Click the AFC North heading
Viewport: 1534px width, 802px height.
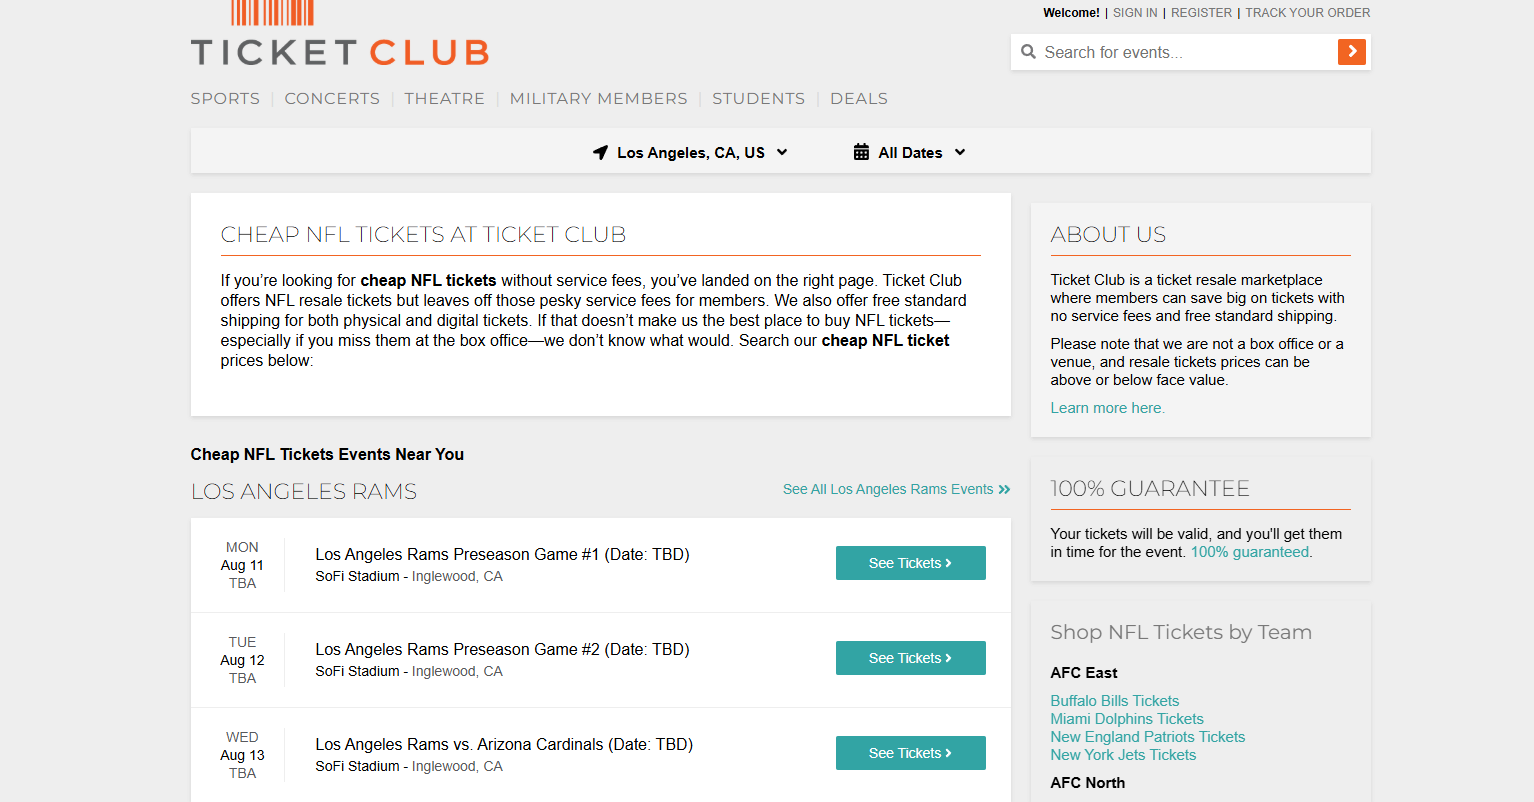(1088, 783)
